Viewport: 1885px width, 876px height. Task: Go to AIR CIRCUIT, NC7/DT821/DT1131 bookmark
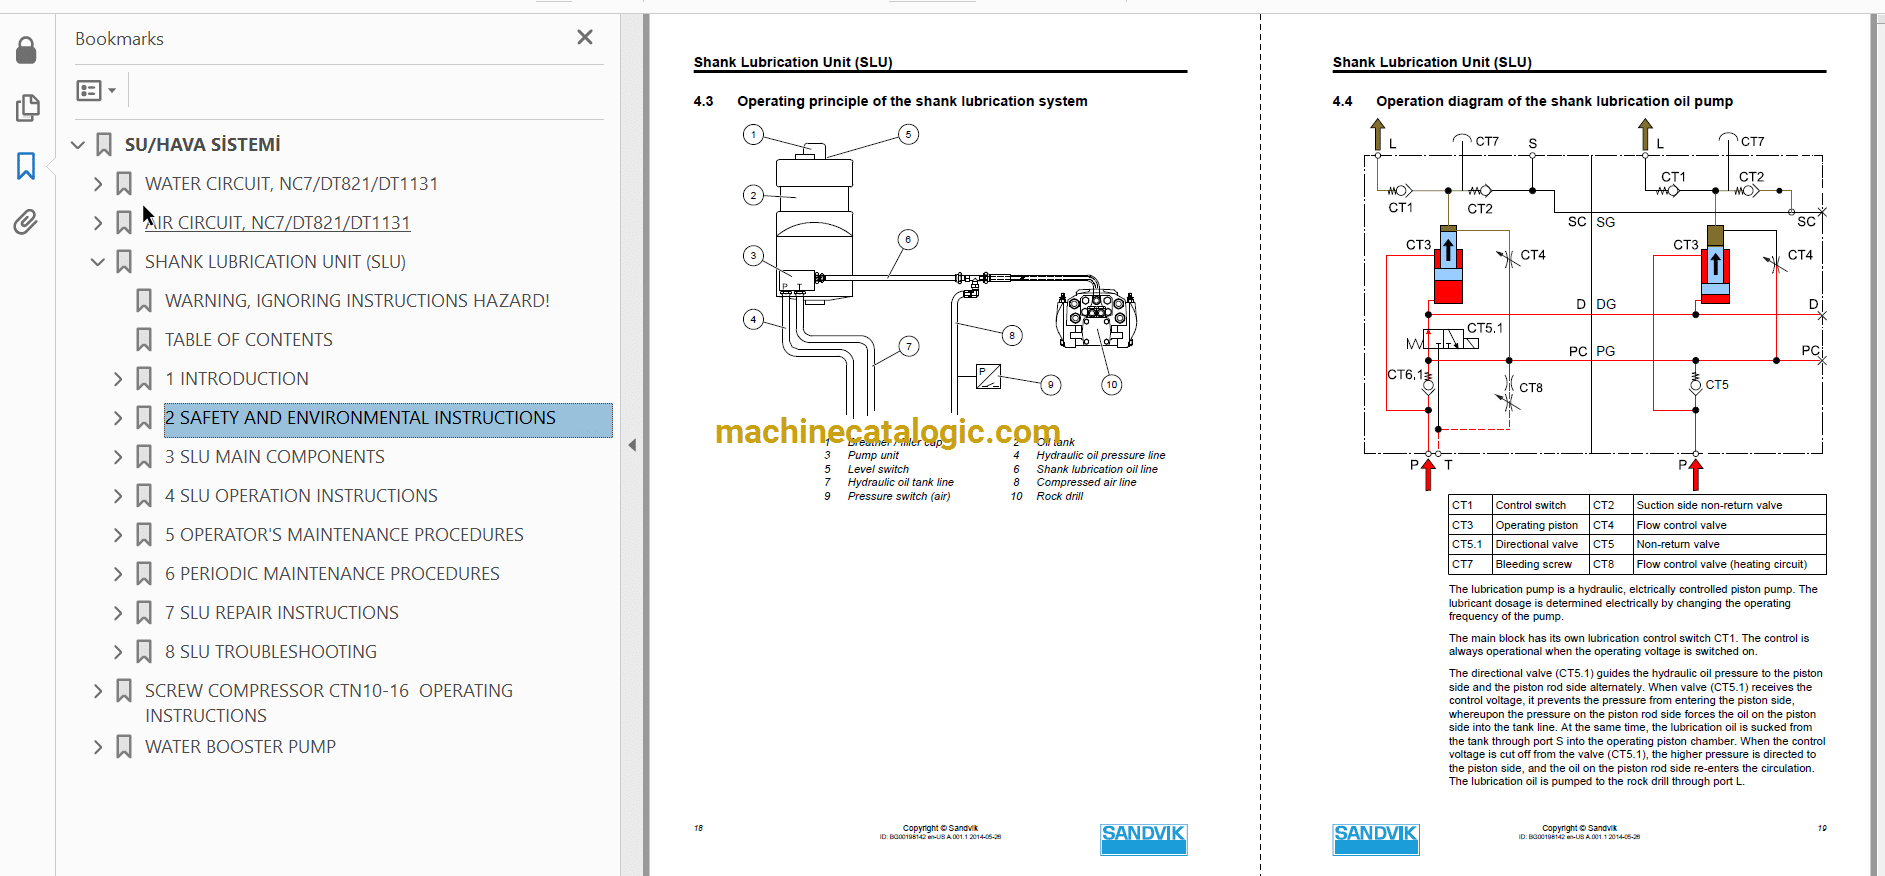point(277,223)
